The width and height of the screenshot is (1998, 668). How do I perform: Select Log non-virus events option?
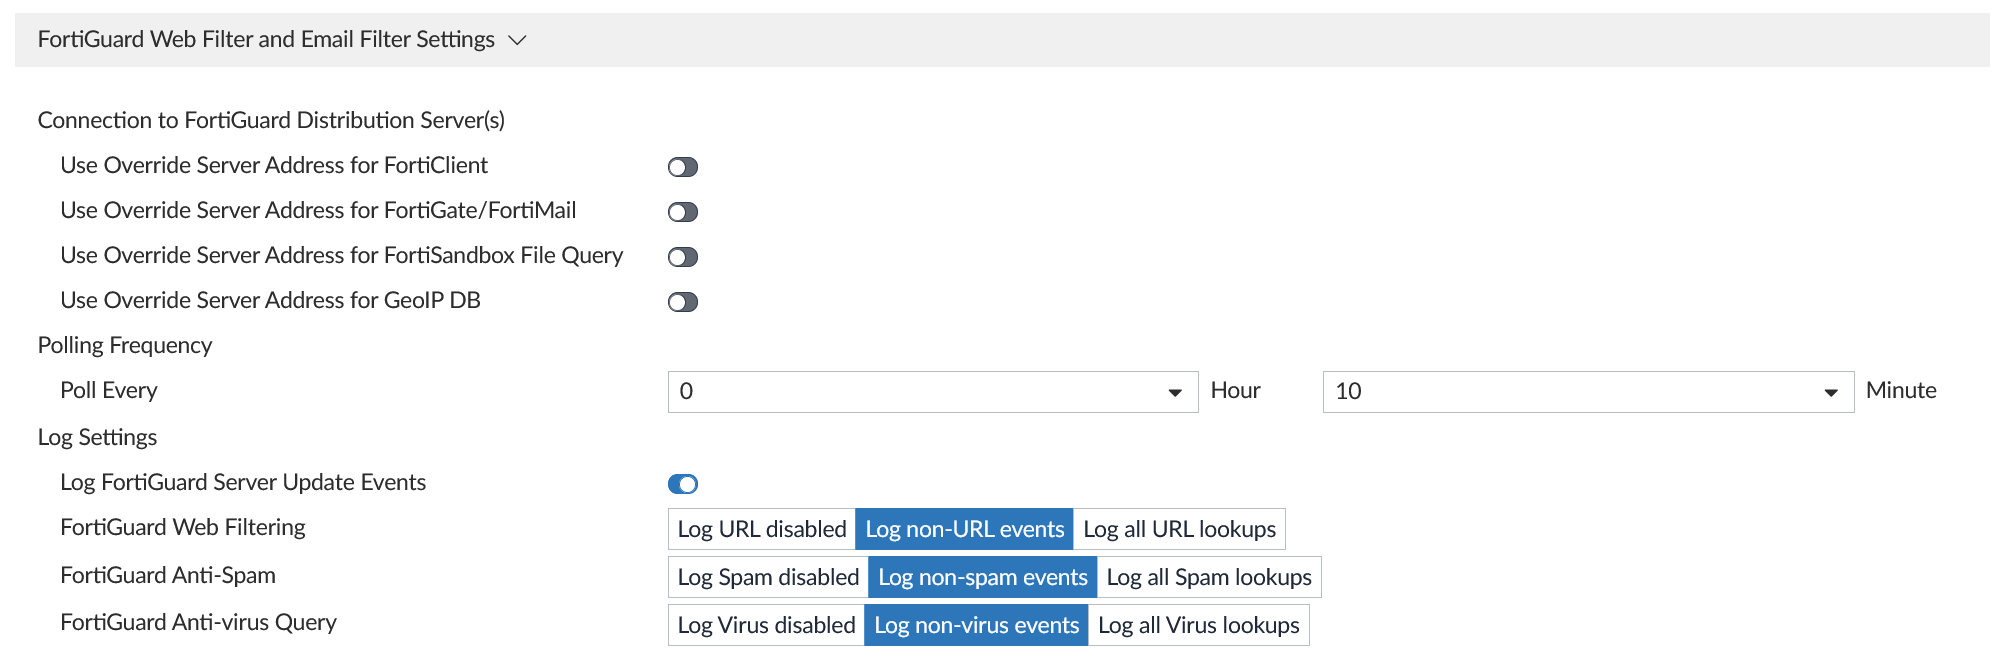coord(976,625)
